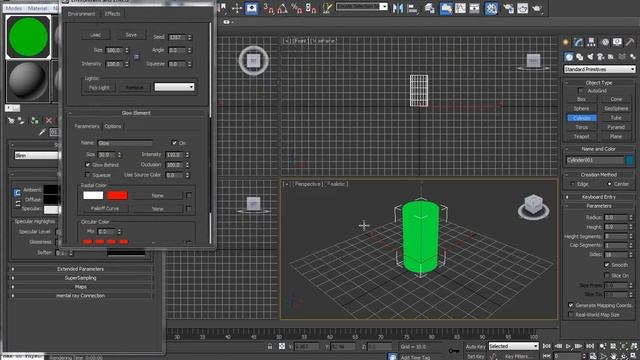Click the Pick Light button
Screen dimensions: 640x360
pos(99,88)
